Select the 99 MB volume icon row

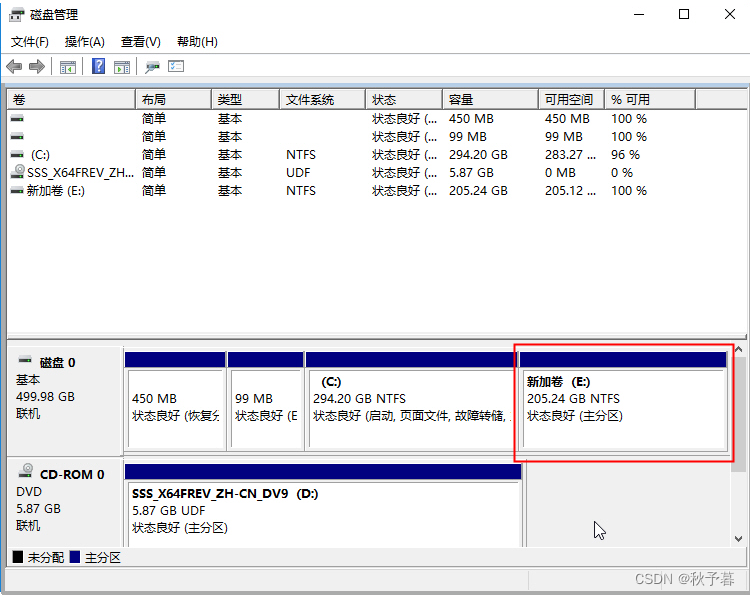click(x=17, y=136)
